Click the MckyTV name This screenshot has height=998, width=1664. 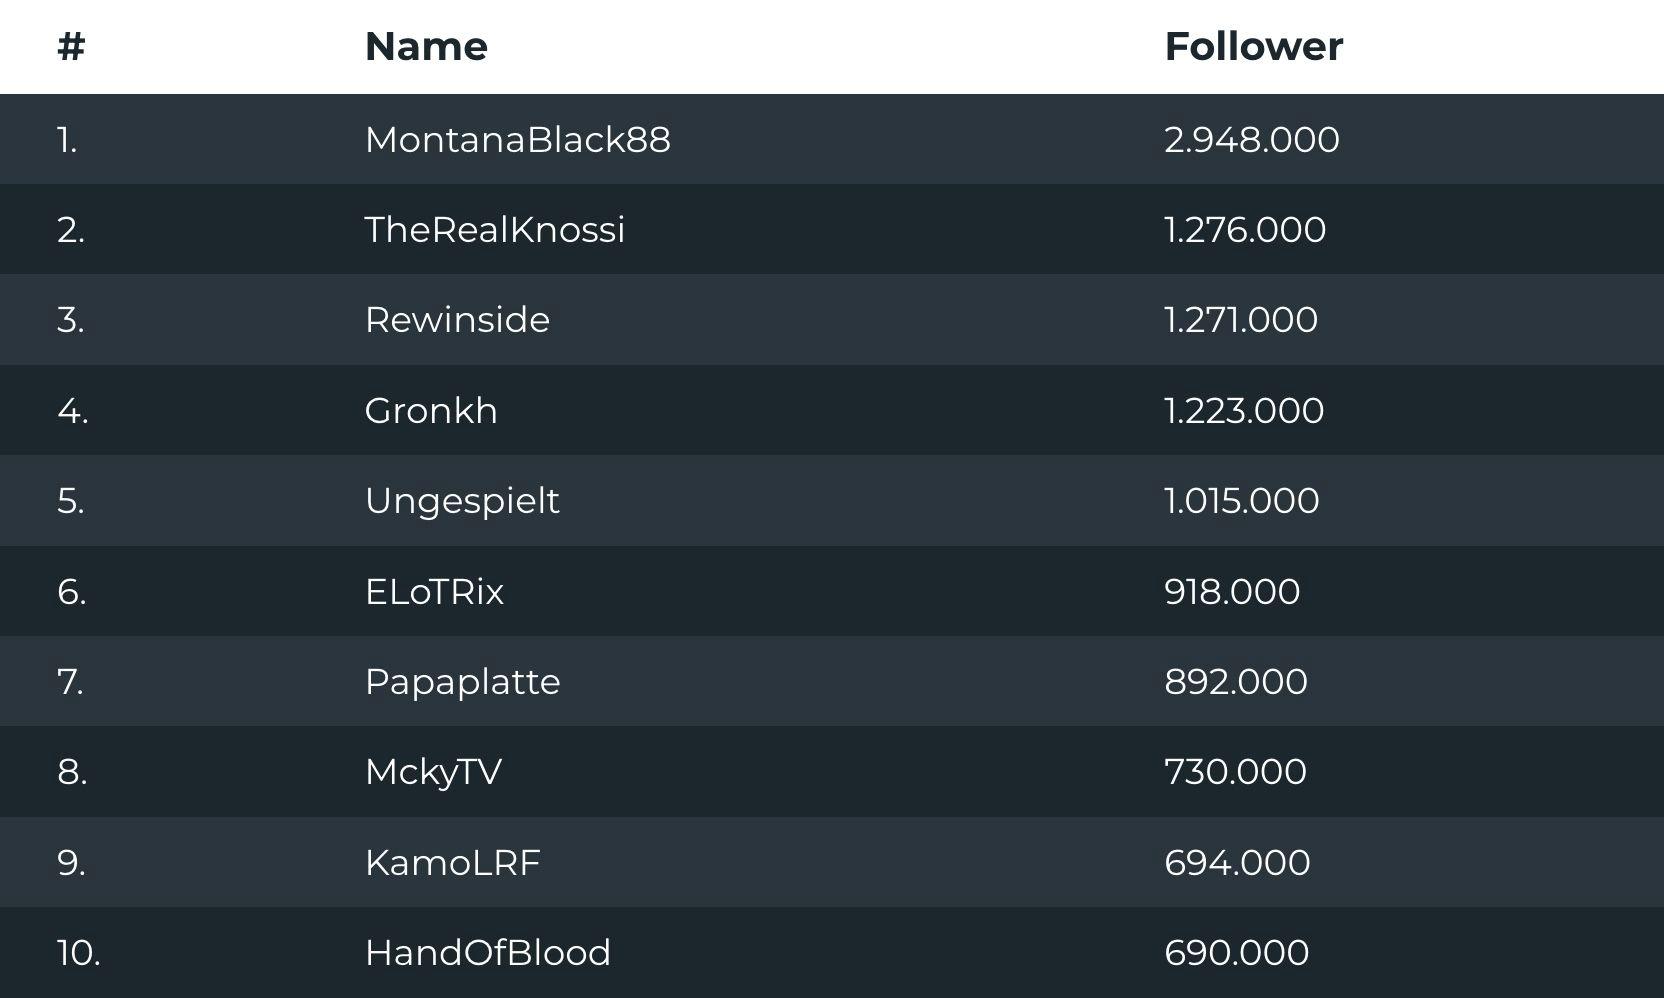click(x=433, y=772)
